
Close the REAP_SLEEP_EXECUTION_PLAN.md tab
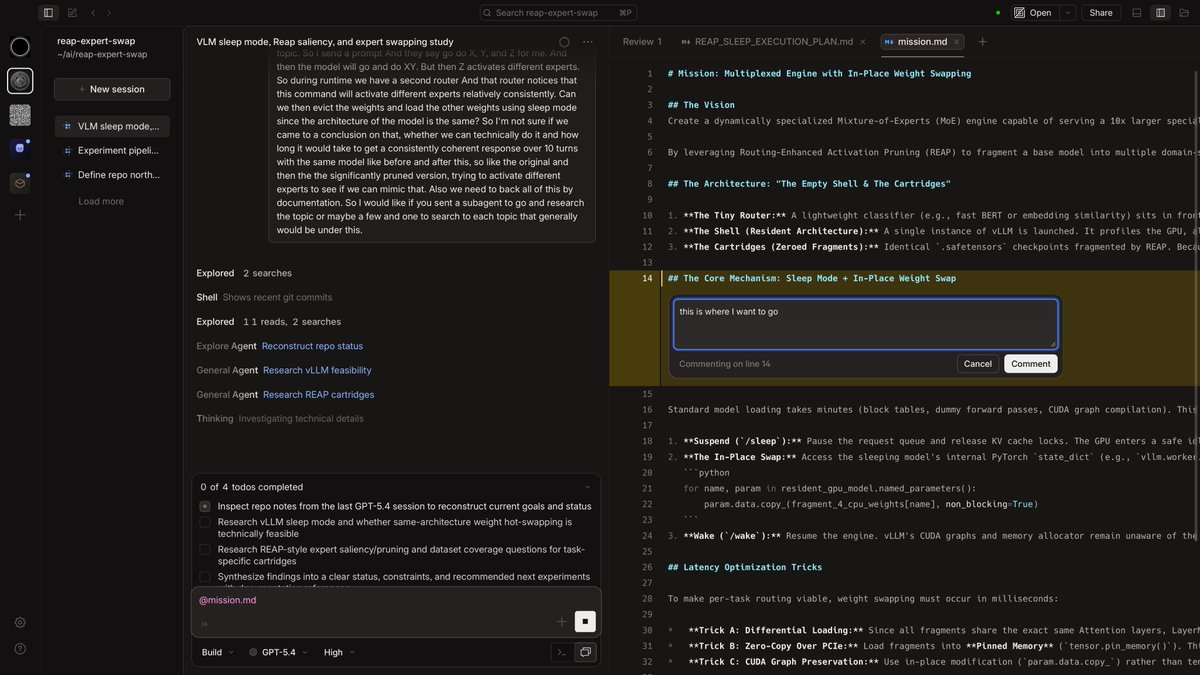(864, 42)
